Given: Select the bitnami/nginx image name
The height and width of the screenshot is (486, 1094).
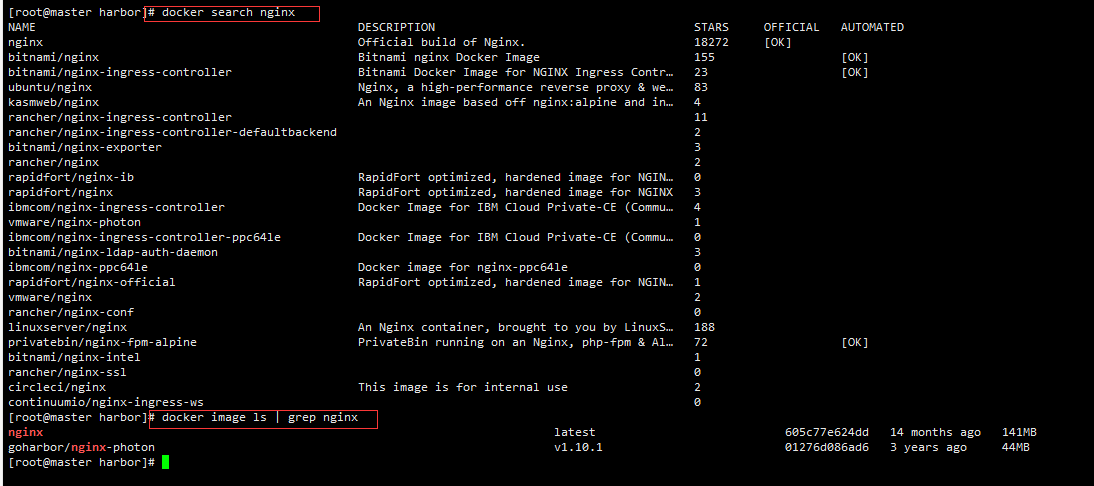Looking at the screenshot, I should (x=53, y=57).
